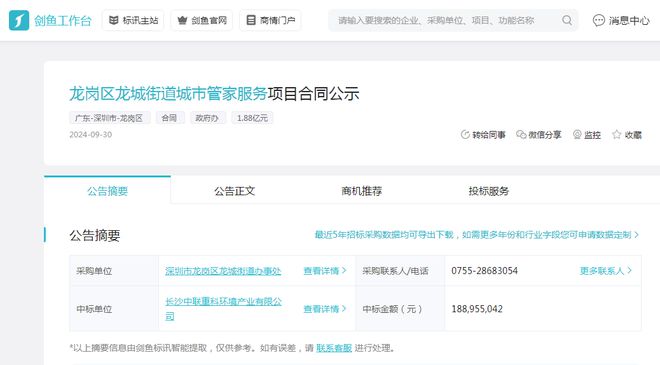Click the 联系客服 link
The width and height of the screenshot is (660, 365).
click(334, 348)
